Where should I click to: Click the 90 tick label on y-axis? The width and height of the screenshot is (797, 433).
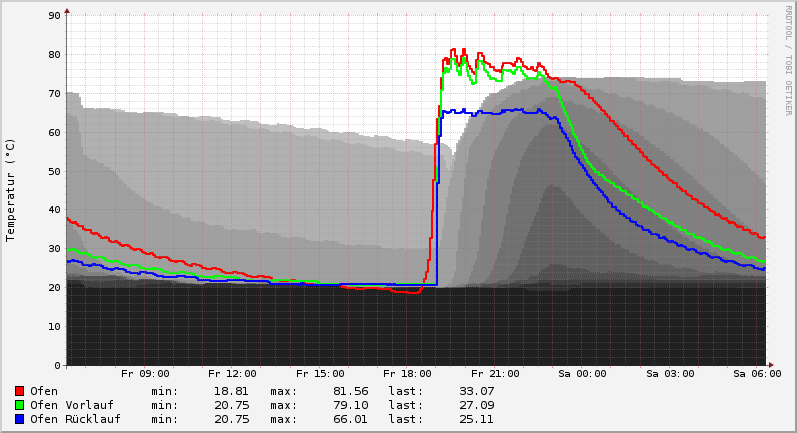pos(55,15)
